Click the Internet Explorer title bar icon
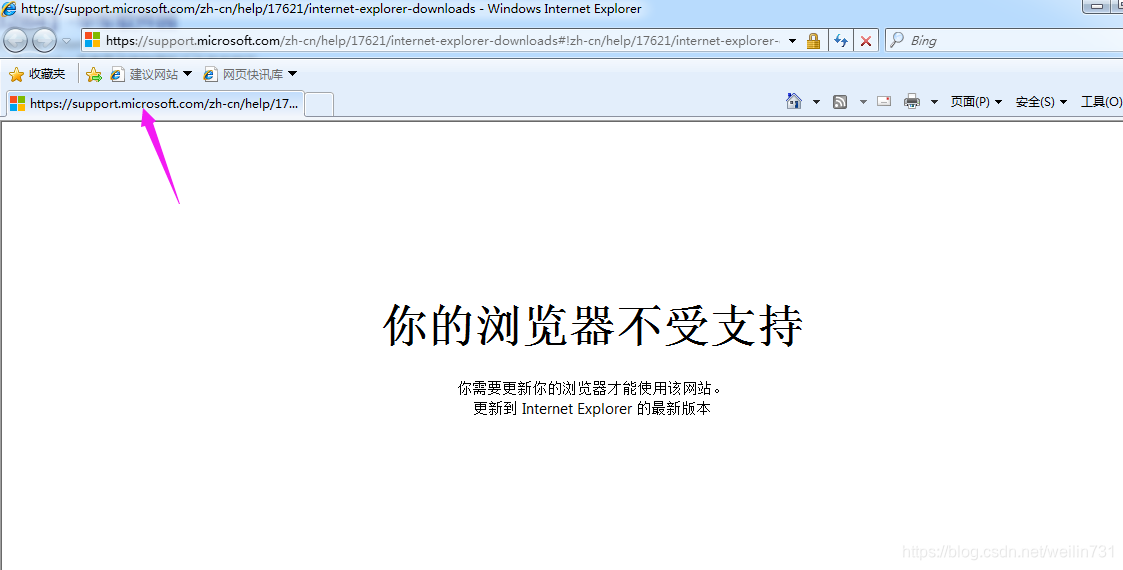This screenshot has height=570, width=1123. click(x=9, y=9)
